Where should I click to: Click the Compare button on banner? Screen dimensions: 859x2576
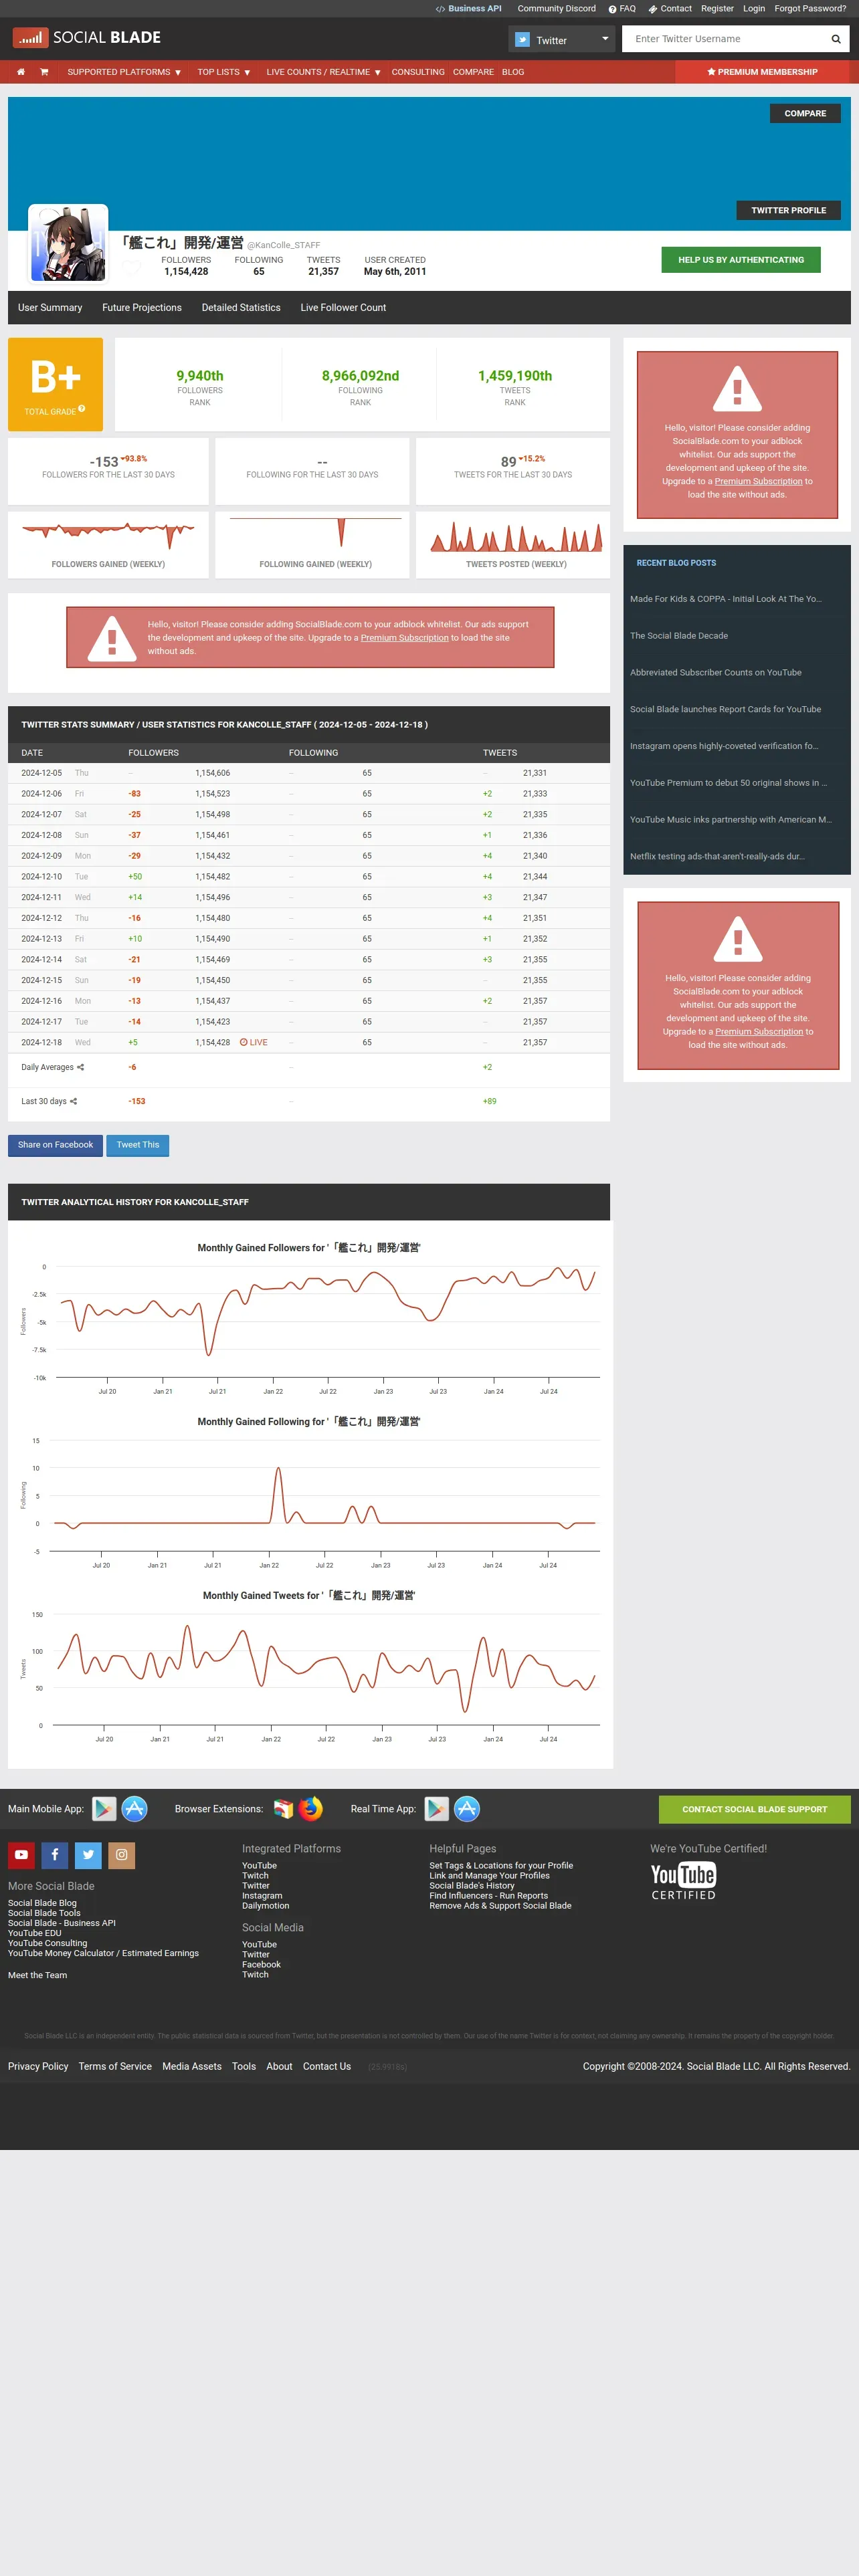click(805, 113)
